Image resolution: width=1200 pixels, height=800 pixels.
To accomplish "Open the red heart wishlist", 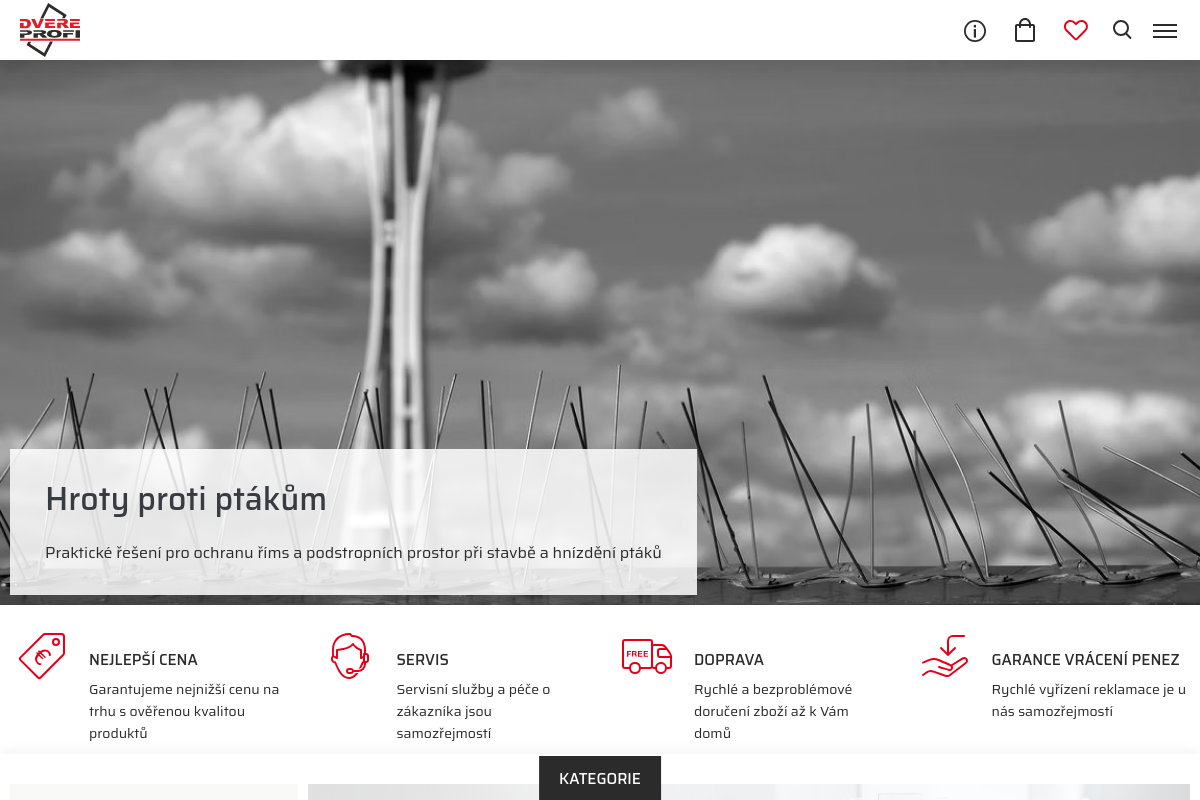I will pyautogui.click(x=1076, y=31).
